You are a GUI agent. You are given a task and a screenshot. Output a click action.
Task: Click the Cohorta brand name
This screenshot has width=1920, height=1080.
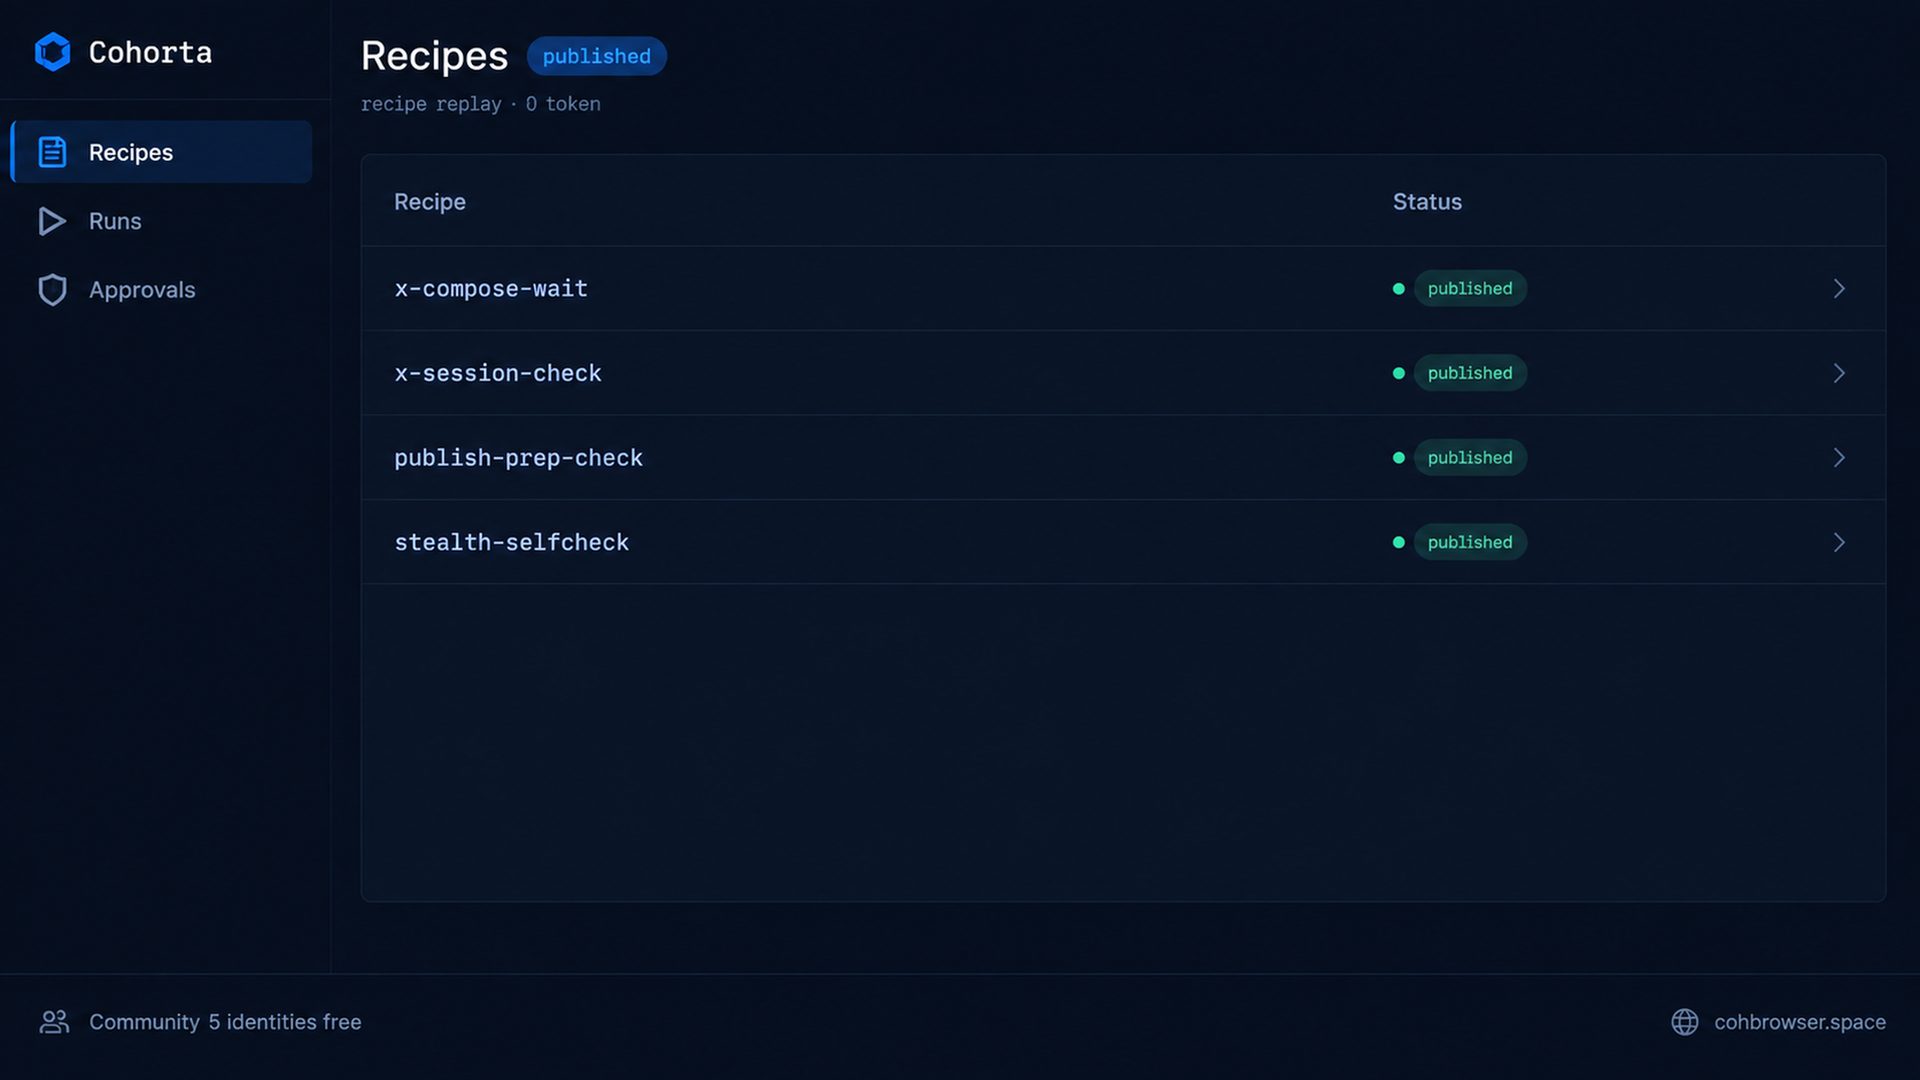150,52
